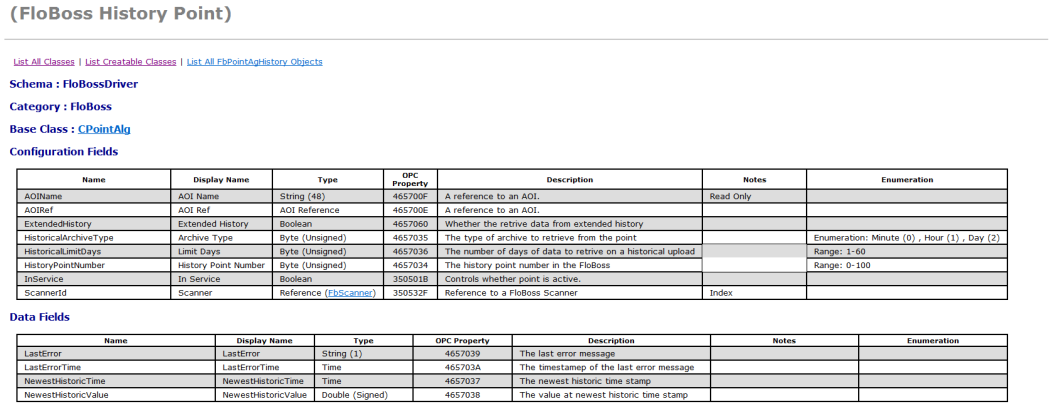The height and width of the screenshot is (414, 1052).
Task: Select the HistoricalLimitDays name cell
Action: tap(94, 252)
